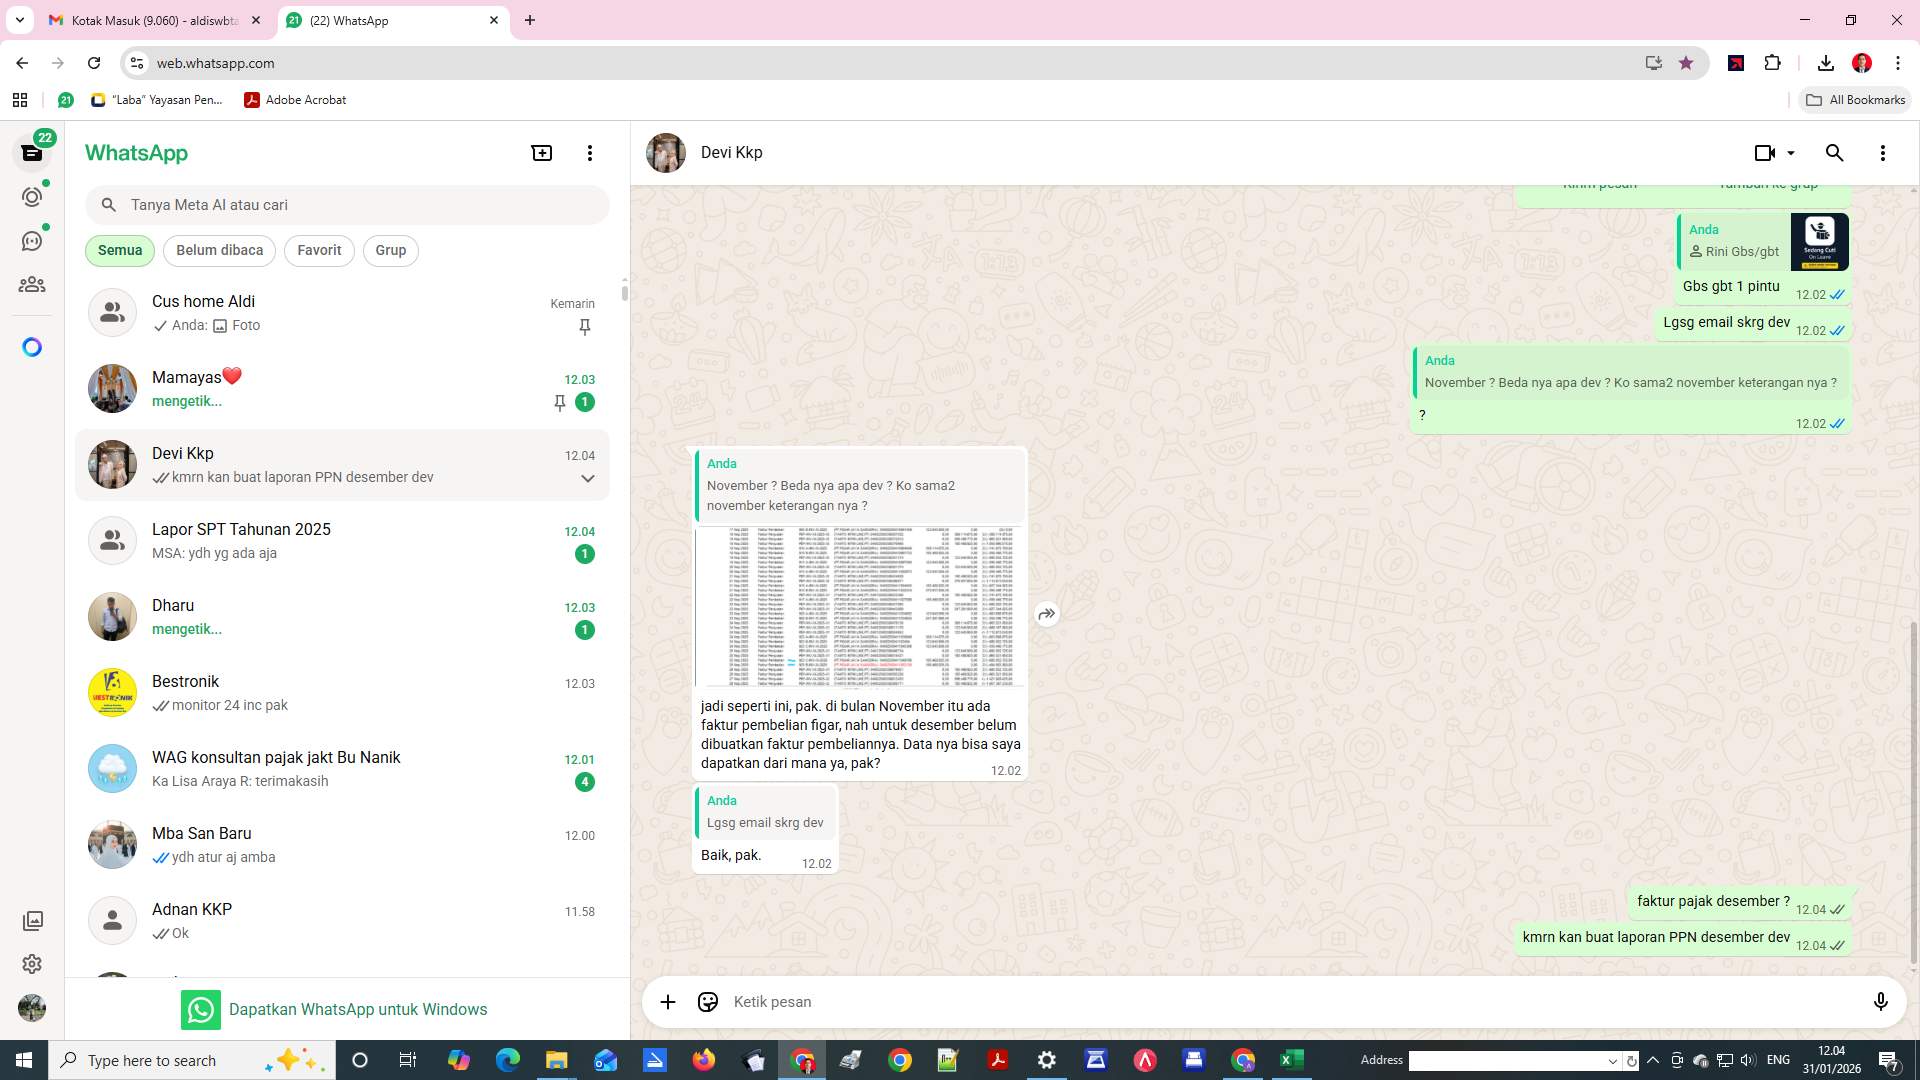Enable the Belum dibaca chat filter
This screenshot has height=1080, width=1920.
(x=219, y=250)
